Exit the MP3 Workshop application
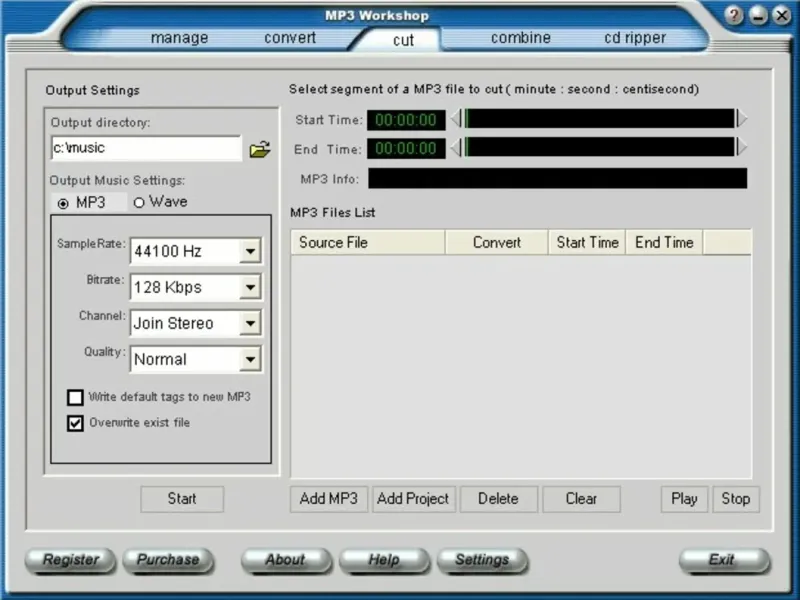The height and width of the screenshot is (600, 800). (723, 560)
